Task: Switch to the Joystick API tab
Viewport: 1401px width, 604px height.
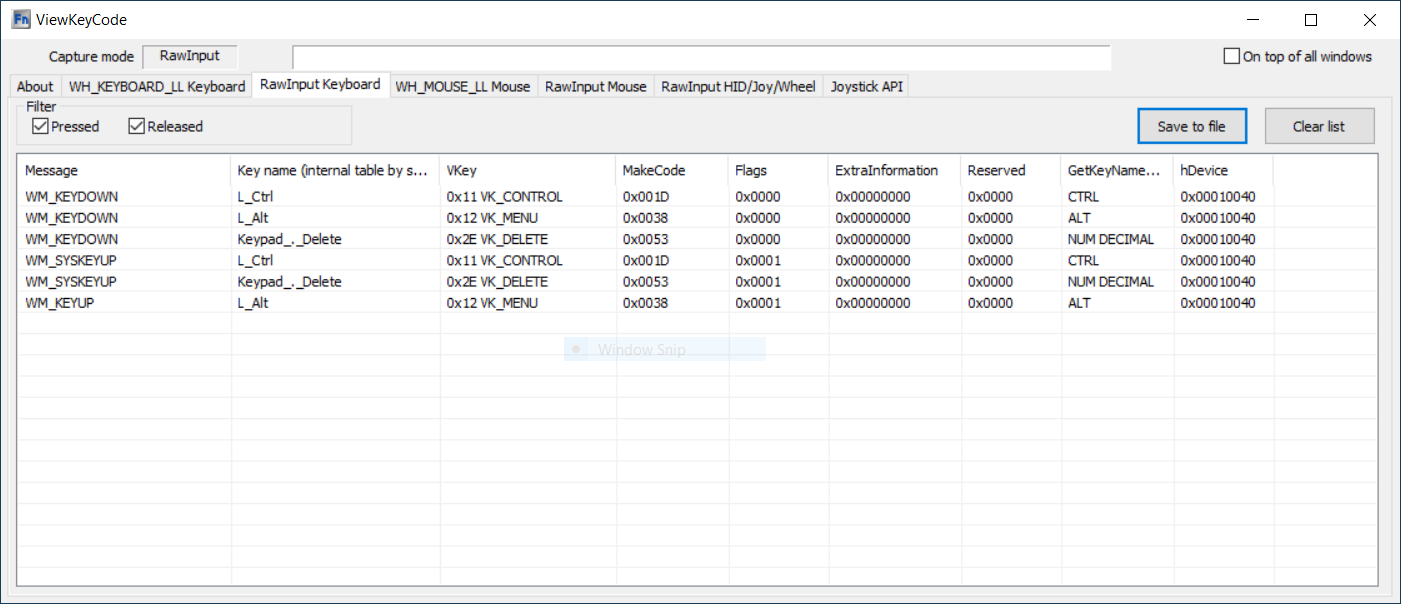Action: click(866, 87)
